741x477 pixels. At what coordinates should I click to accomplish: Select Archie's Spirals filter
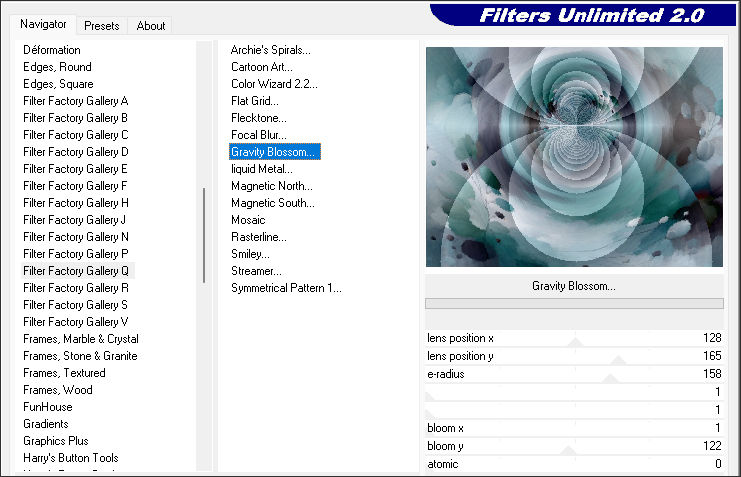pos(271,50)
